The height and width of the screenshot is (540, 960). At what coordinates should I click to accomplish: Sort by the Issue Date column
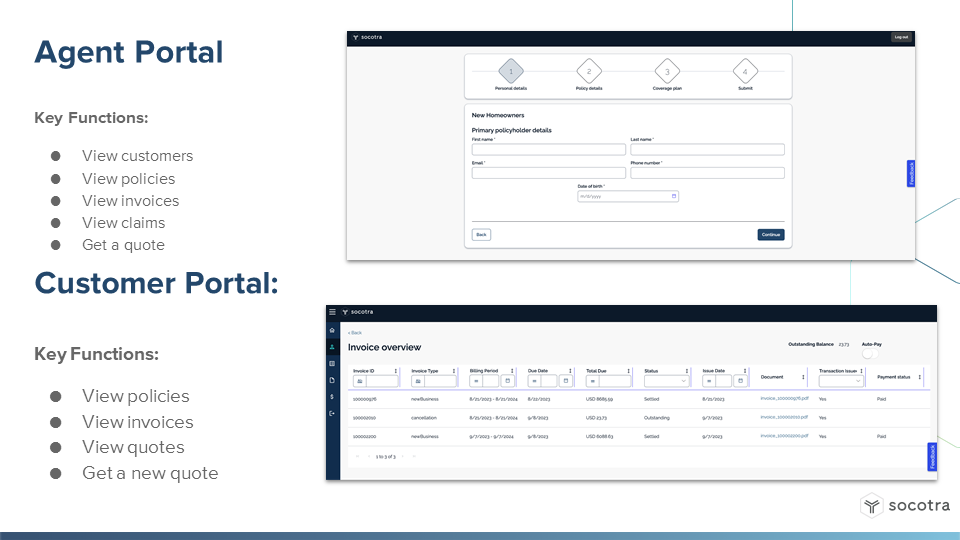(x=744, y=371)
